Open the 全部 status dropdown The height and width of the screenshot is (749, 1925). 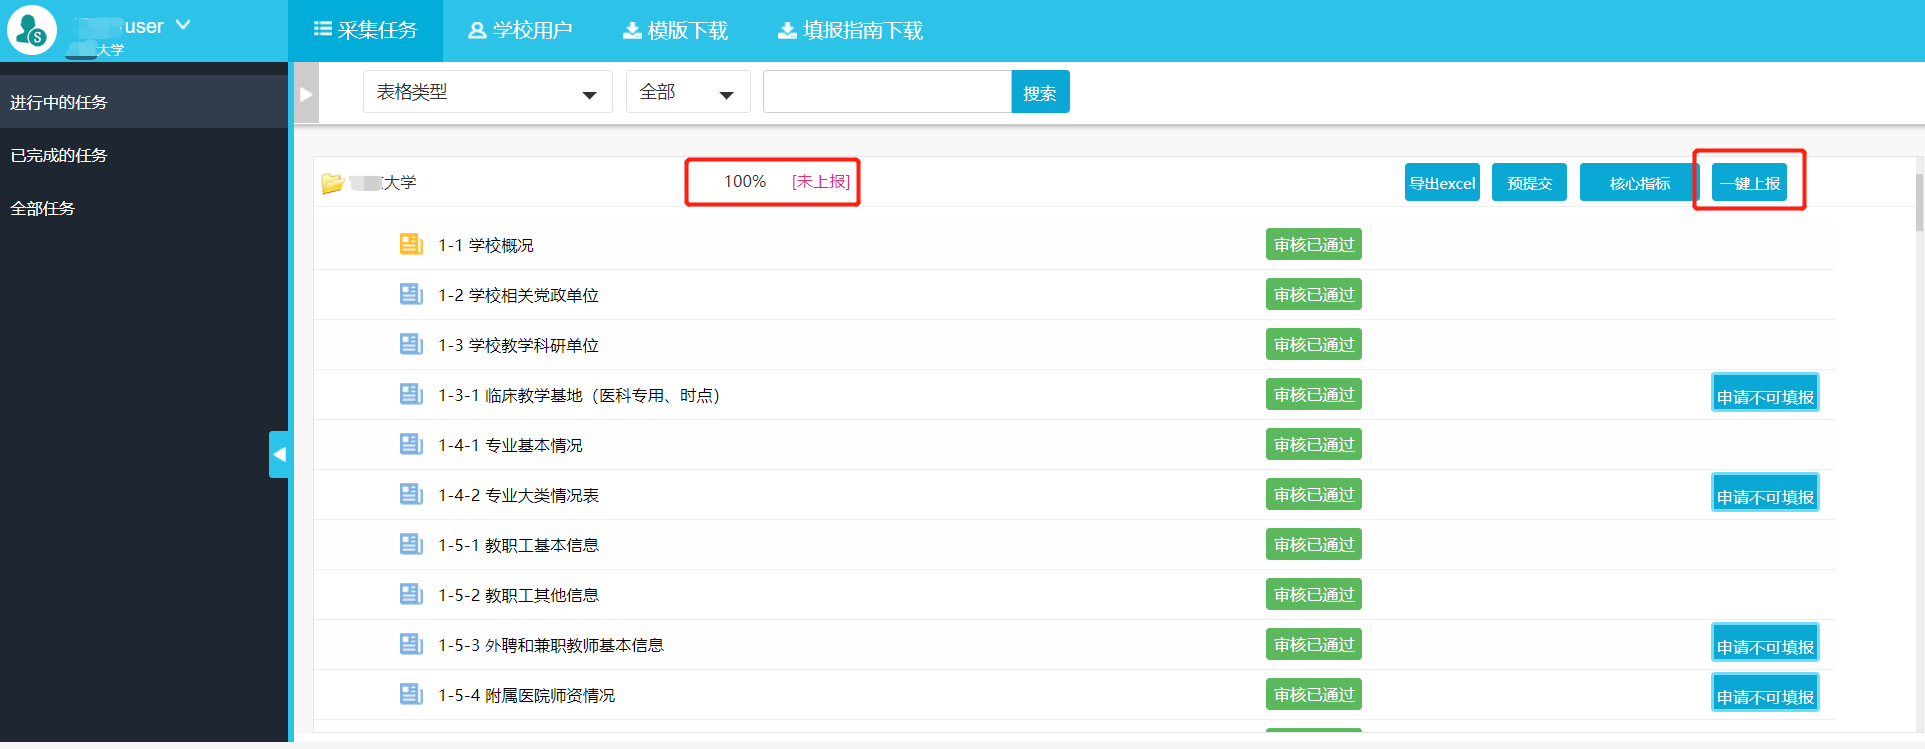(687, 92)
